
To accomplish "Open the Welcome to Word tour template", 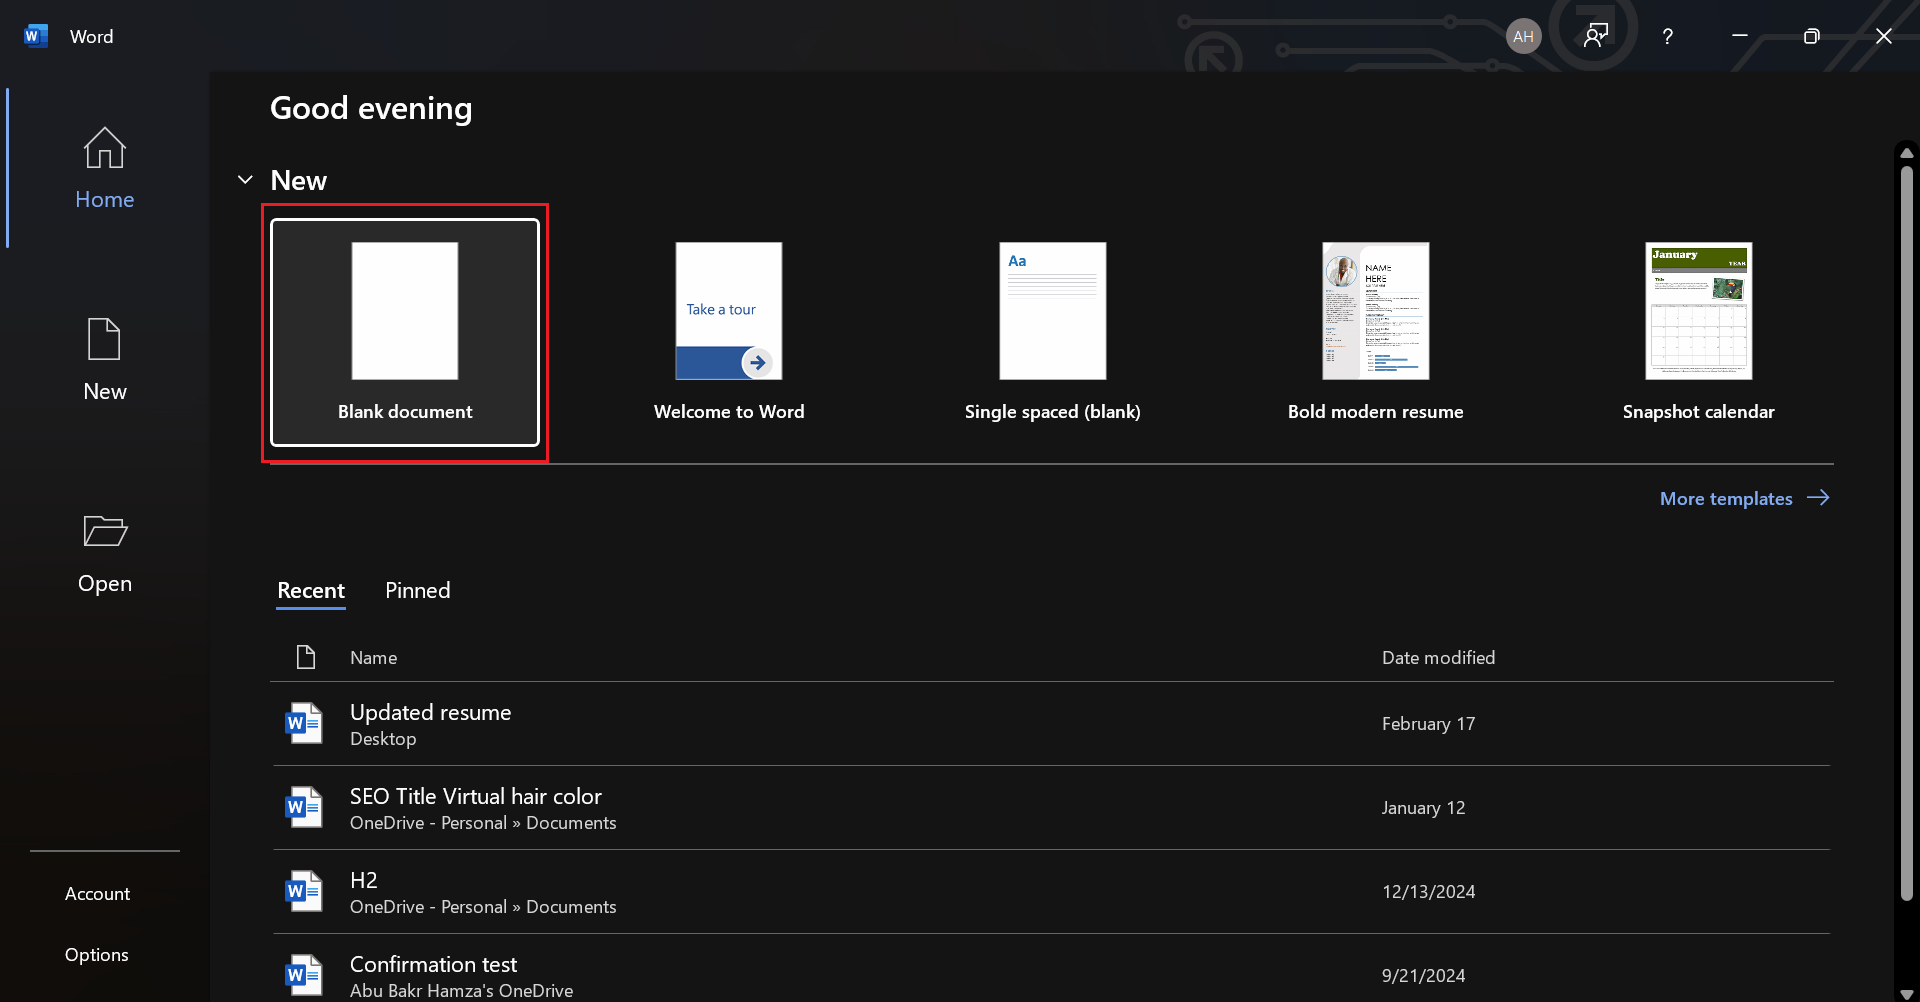I will [729, 332].
